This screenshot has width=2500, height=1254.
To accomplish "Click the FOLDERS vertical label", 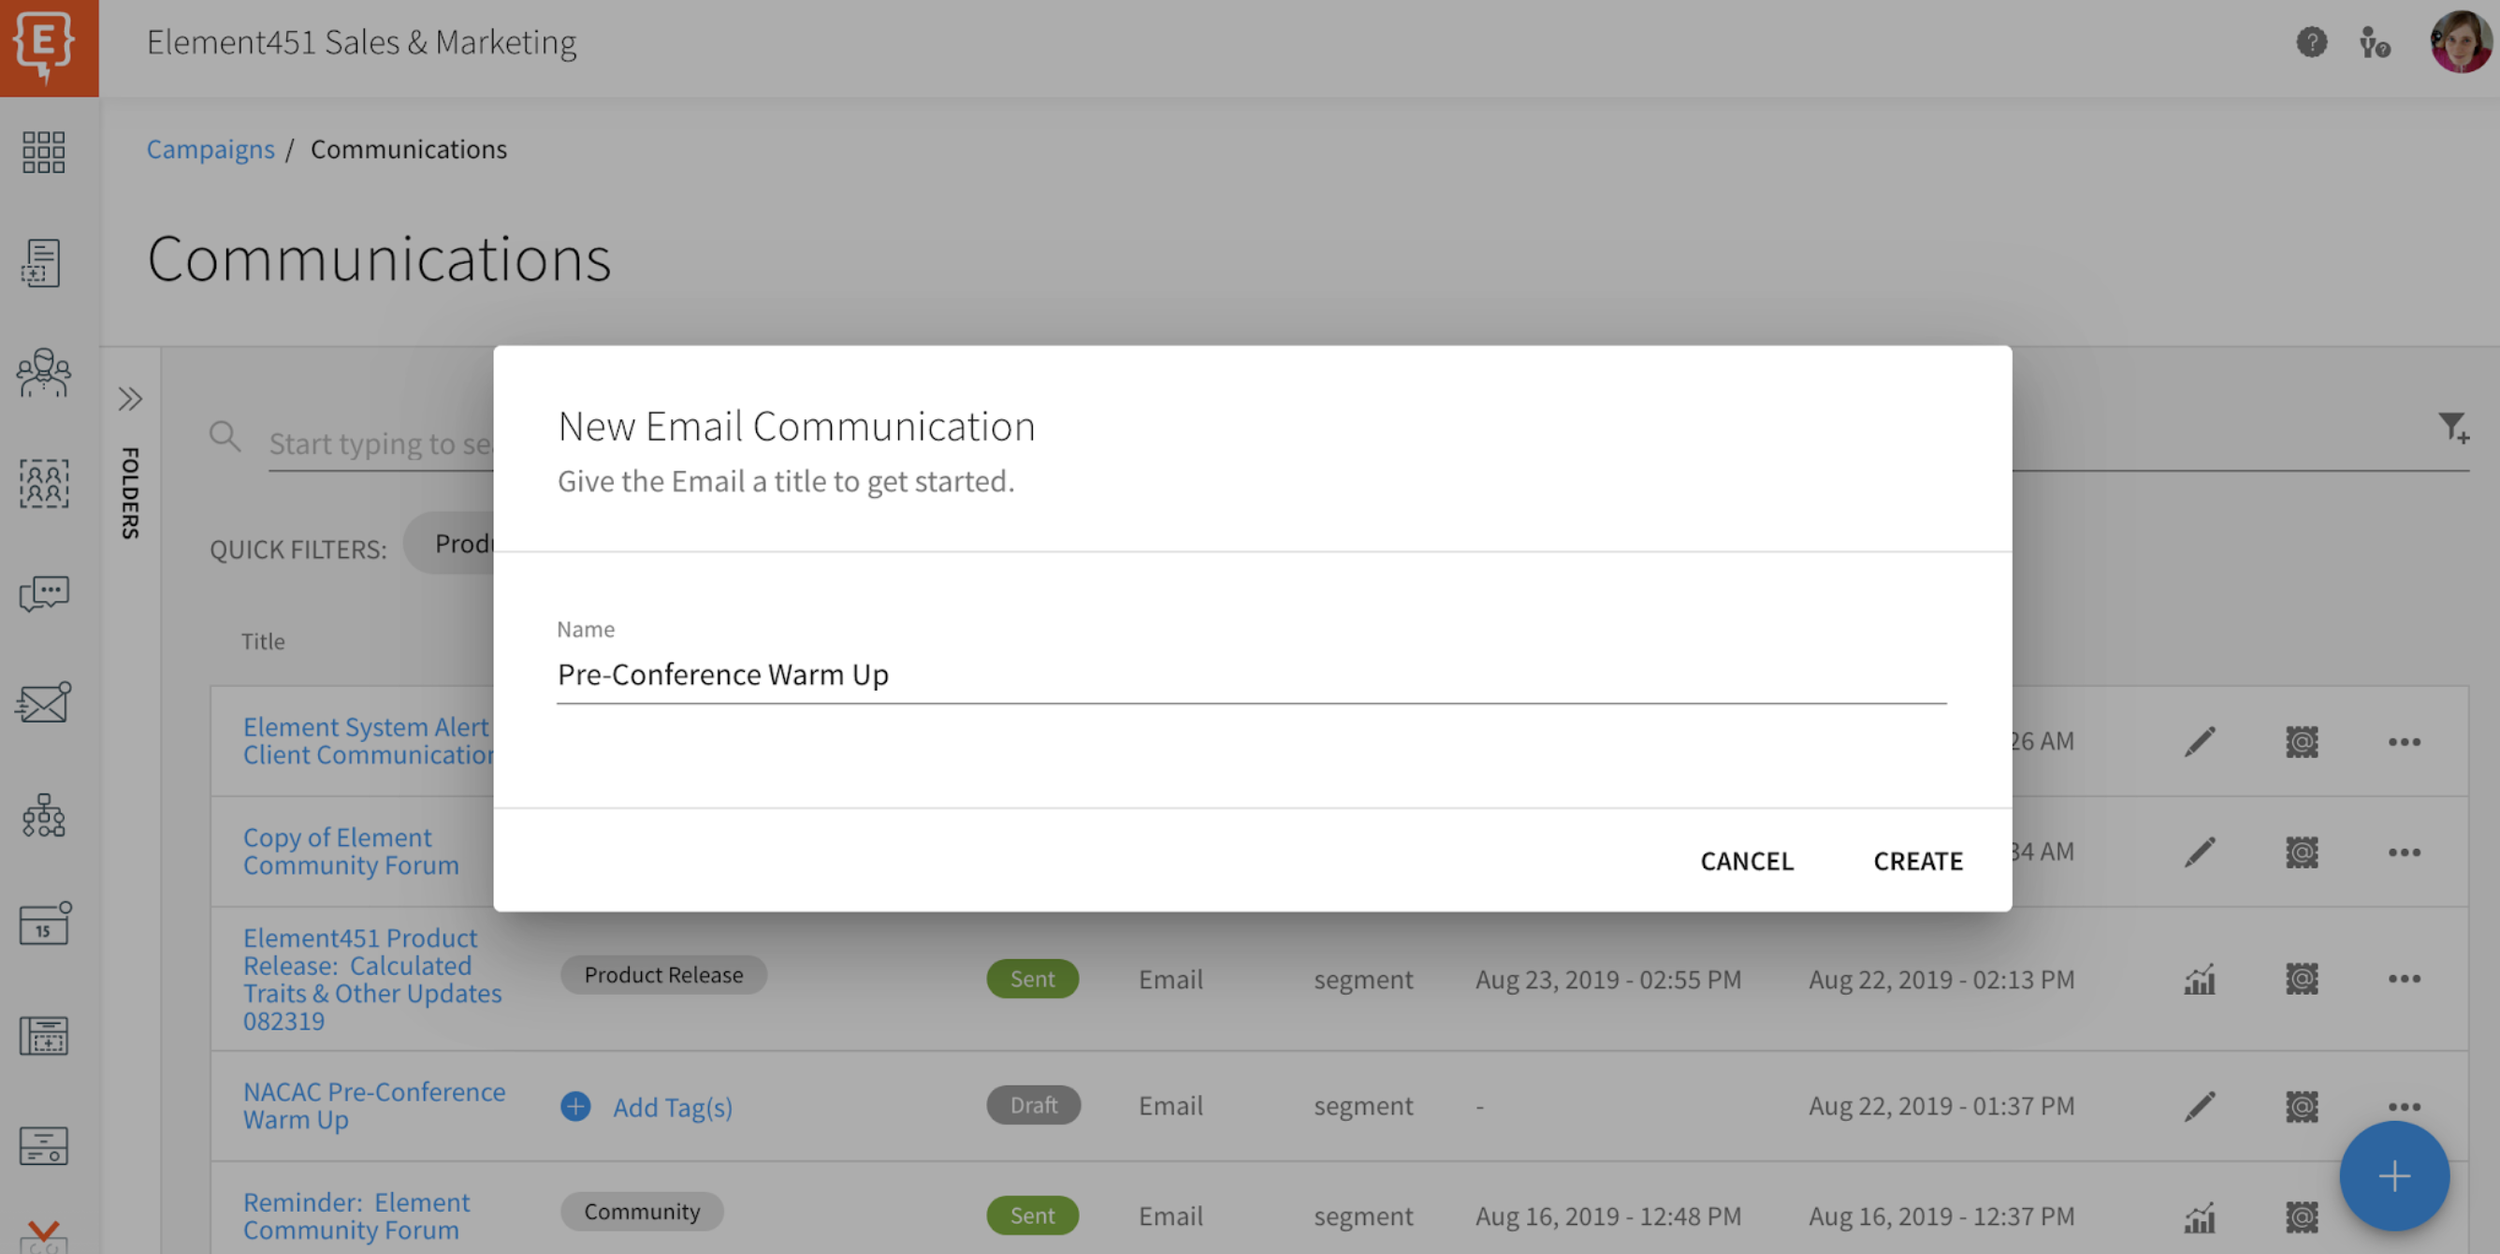I will (x=130, y=493).
